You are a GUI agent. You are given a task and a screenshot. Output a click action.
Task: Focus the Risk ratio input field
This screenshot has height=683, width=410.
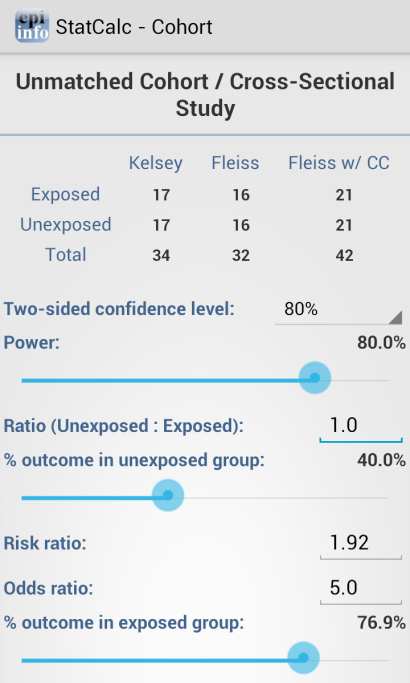pyautogui.click(x=361, y=543)
